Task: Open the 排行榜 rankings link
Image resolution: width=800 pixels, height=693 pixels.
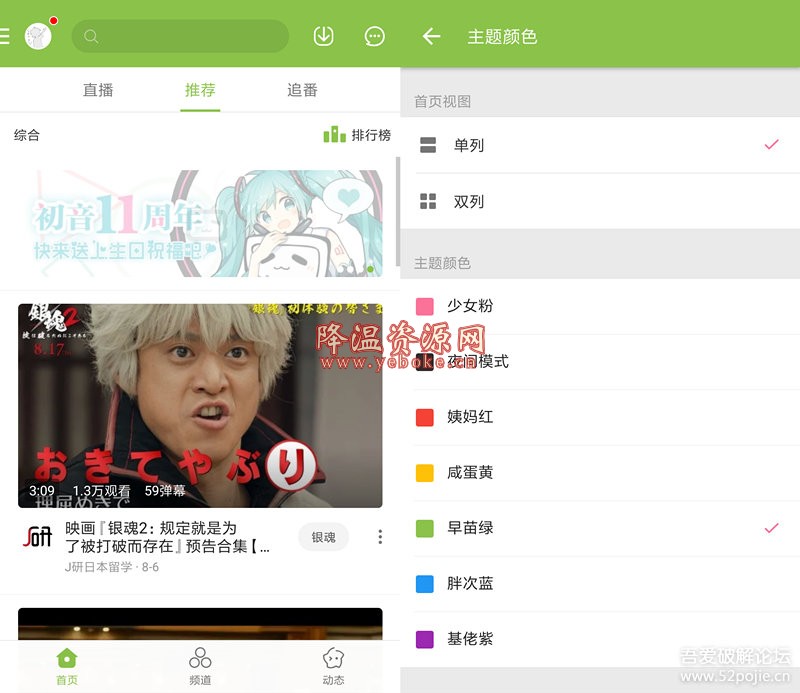Action: point(357,135)
